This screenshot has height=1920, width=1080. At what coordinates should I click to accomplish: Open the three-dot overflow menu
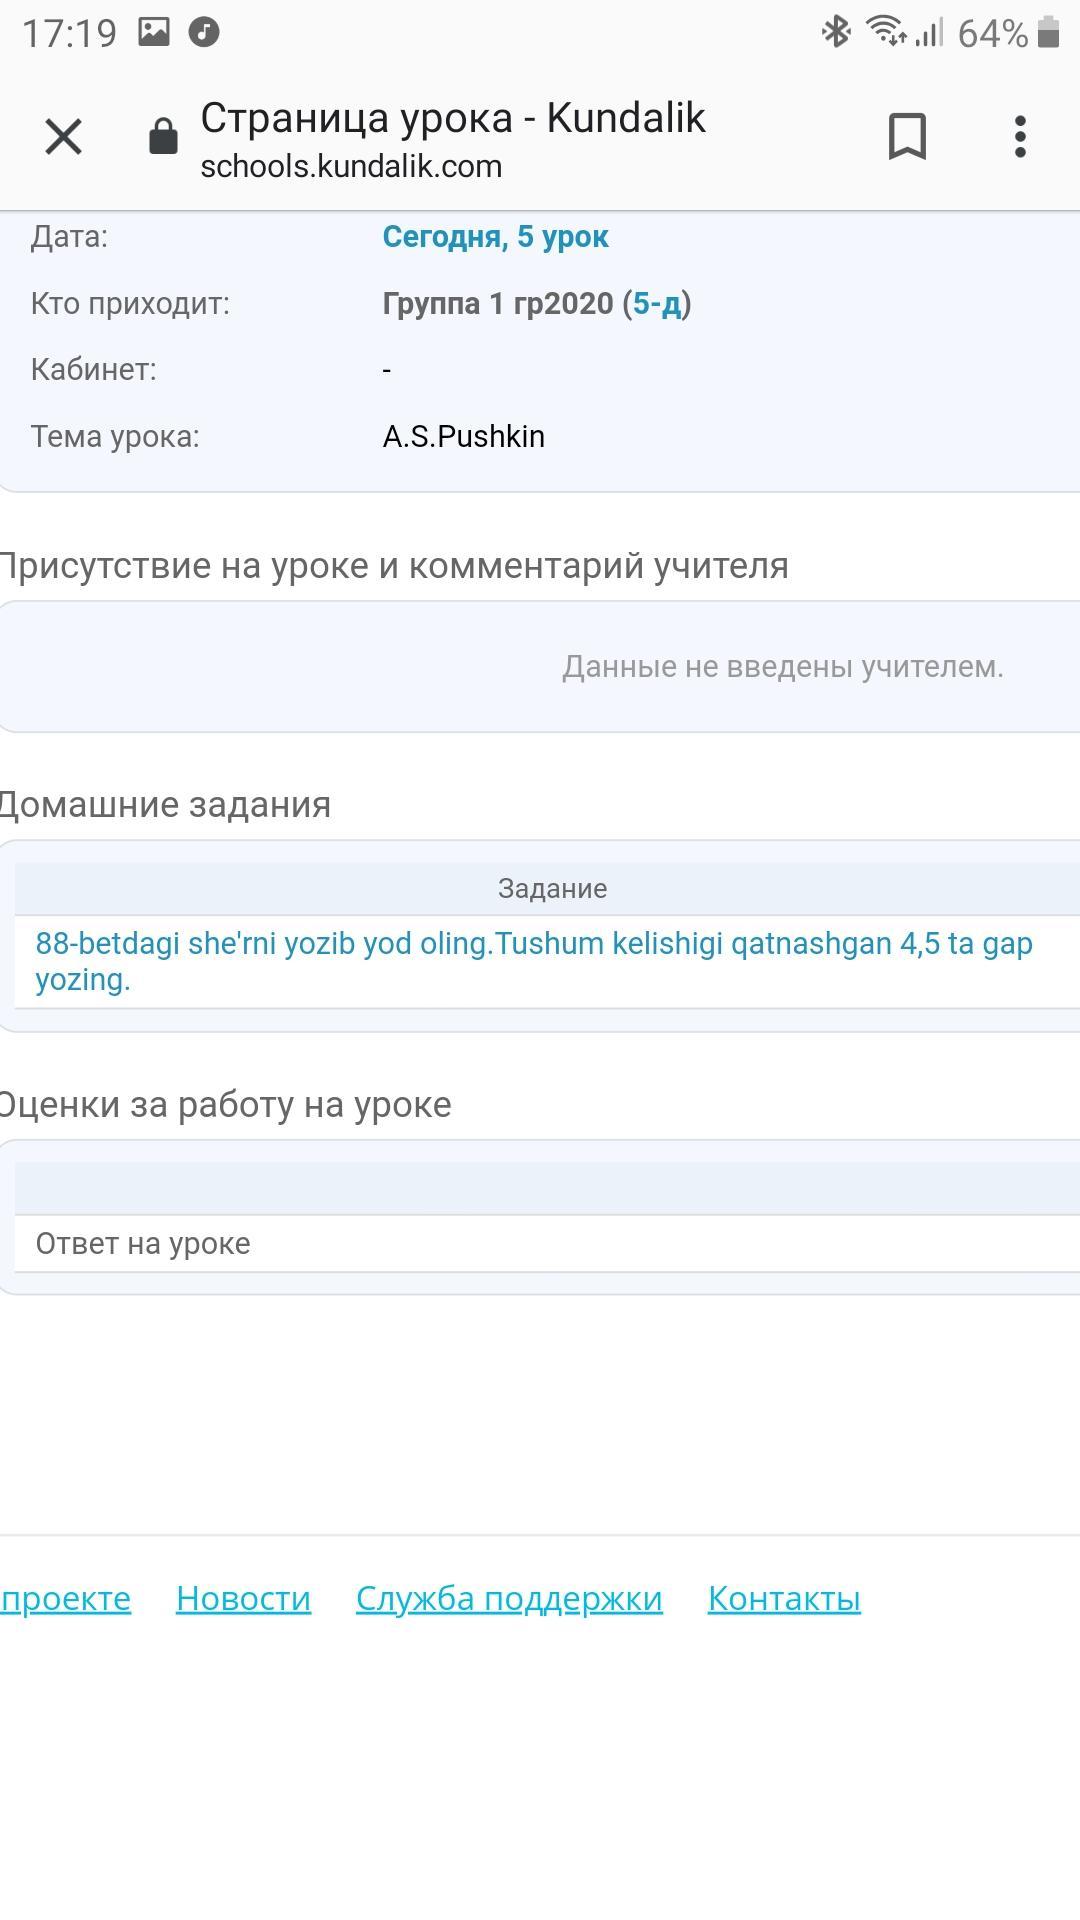(1020, 137)
